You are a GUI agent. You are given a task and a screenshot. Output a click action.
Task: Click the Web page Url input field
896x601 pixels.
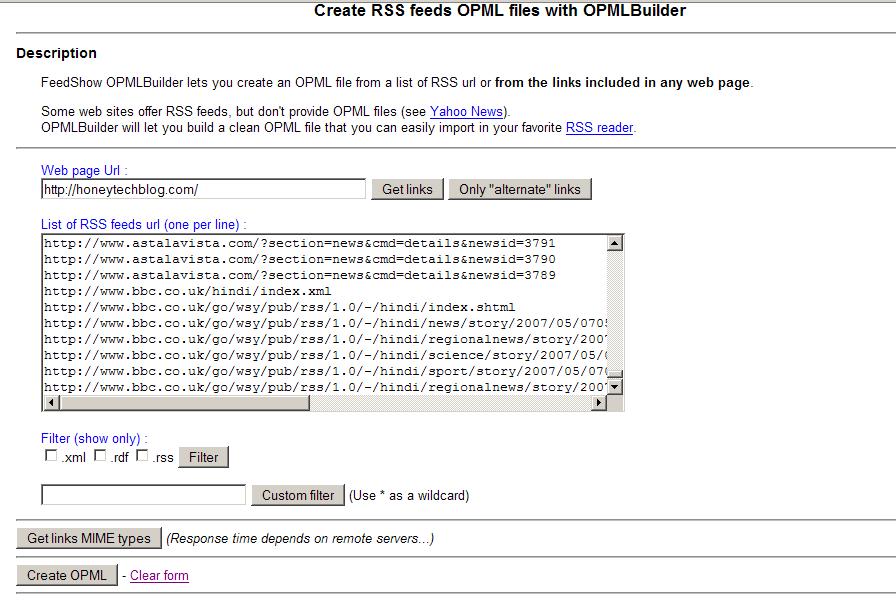[x=203, y=189]
